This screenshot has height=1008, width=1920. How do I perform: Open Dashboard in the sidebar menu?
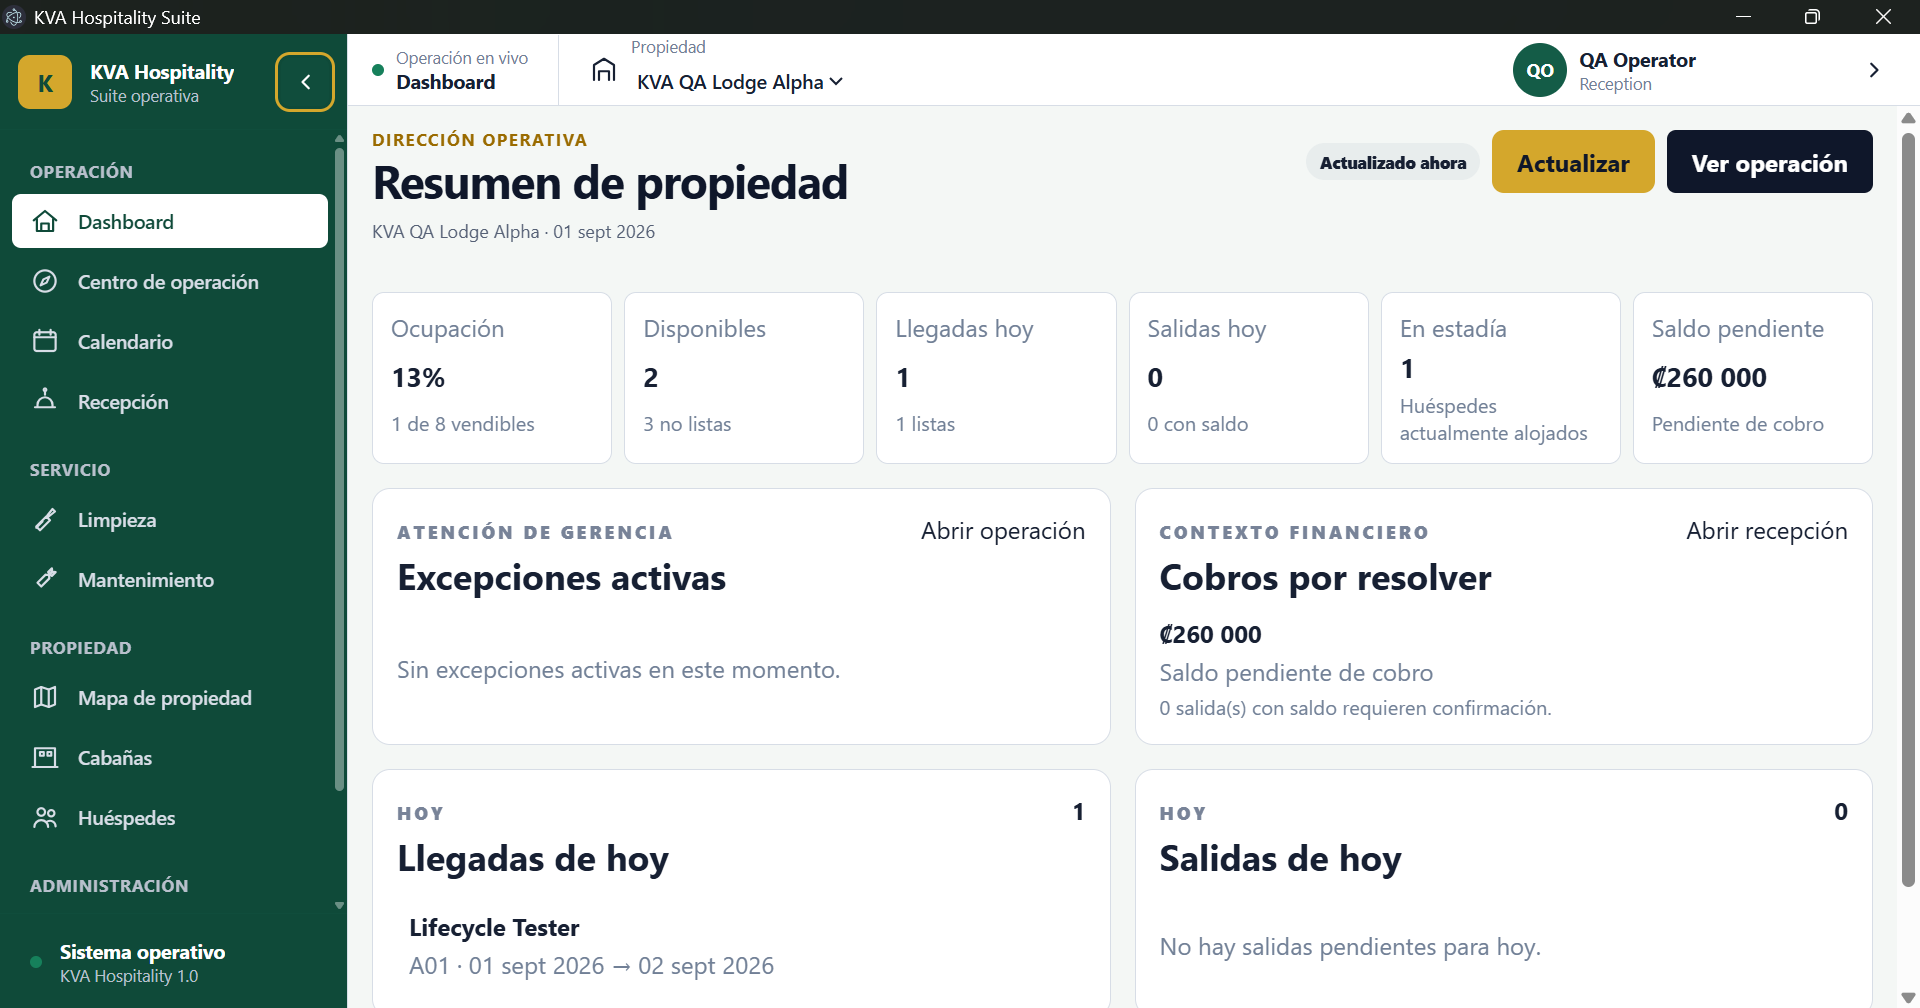click(x=170, y=221)
